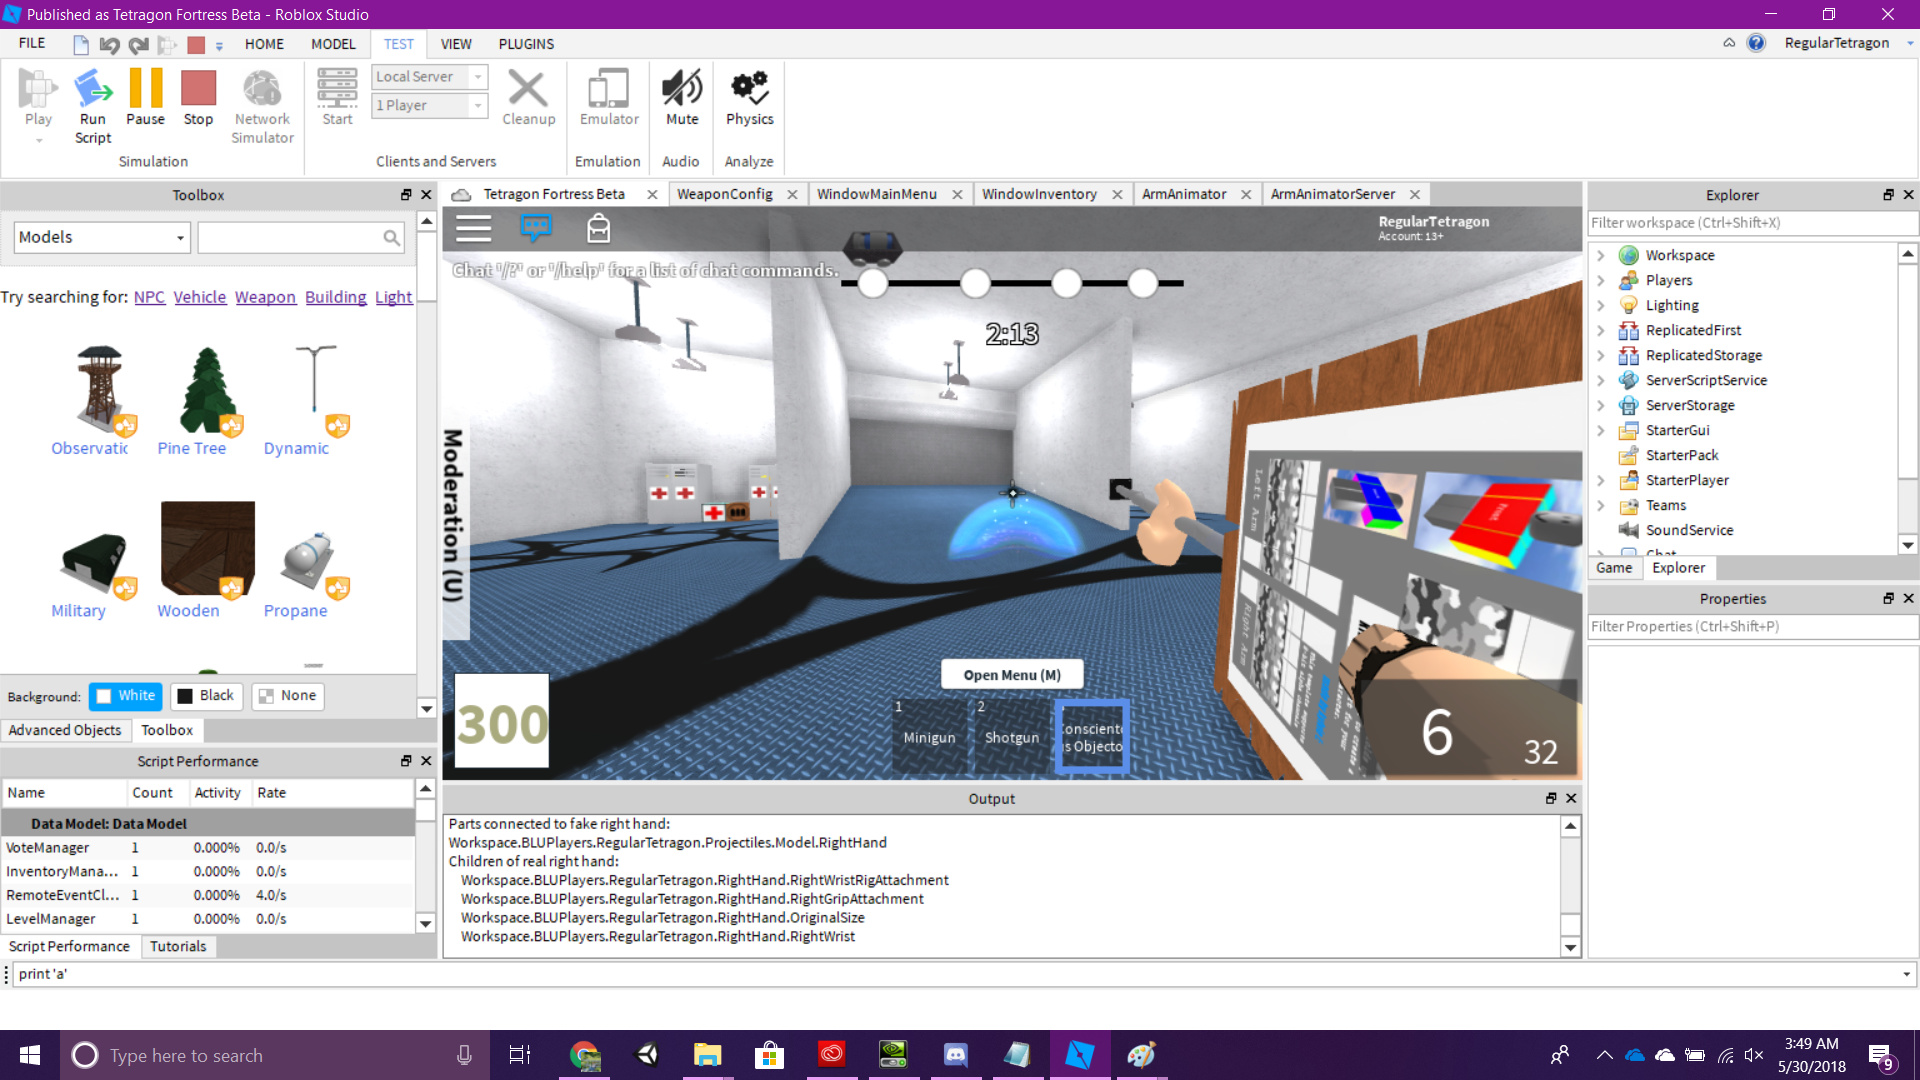Viewport: 1920px width, 1080px height.
Task: Open the Physics analyzer
Action: click(x=748, y=95)
